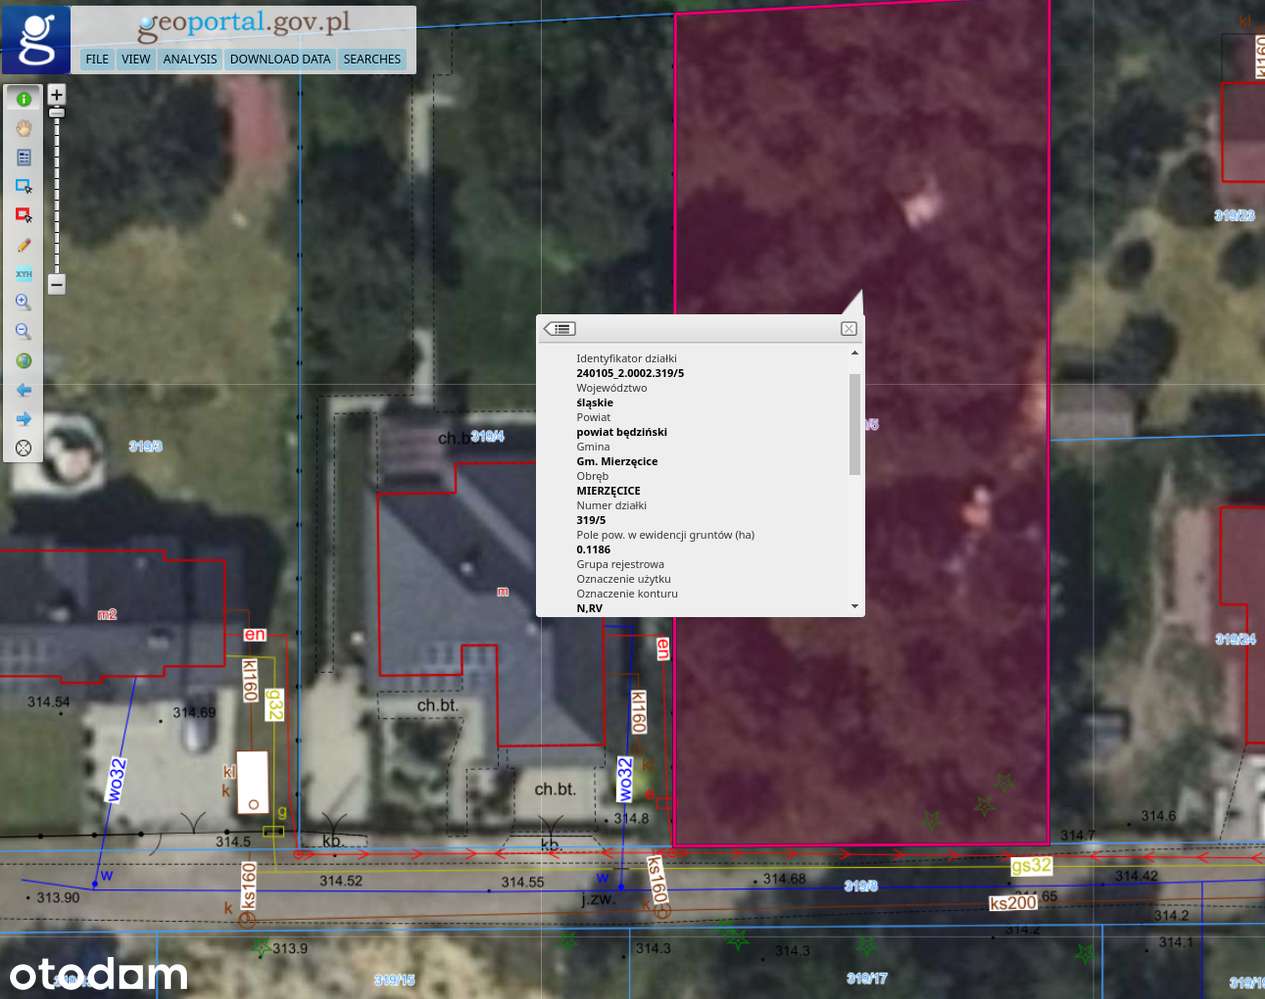Click map parcel label 319/4
The image size is (1265, 999).
point(488,436)
